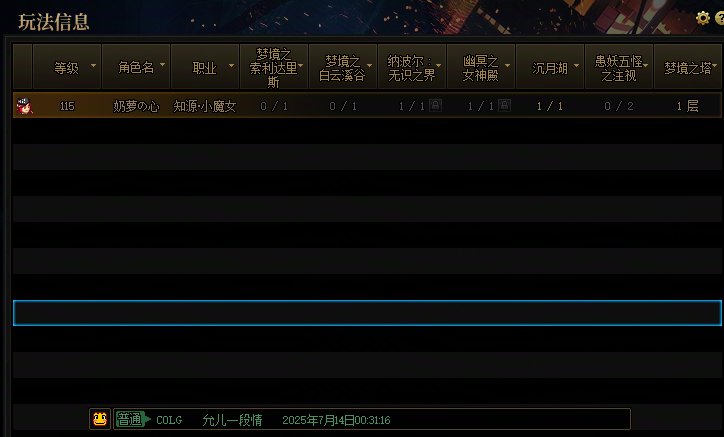
Task: Open the 角色名 column dropdown arrow
Action: 163,64
